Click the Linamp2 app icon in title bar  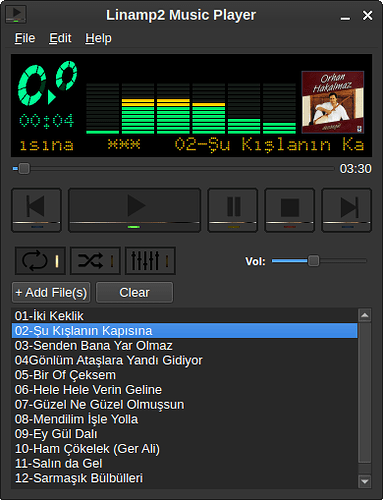pyautogui.click(x=16, y=14)
